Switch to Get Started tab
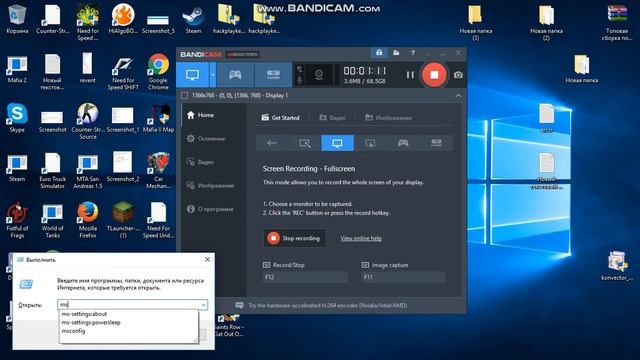The image size is (640, 360). coord(280,118)
